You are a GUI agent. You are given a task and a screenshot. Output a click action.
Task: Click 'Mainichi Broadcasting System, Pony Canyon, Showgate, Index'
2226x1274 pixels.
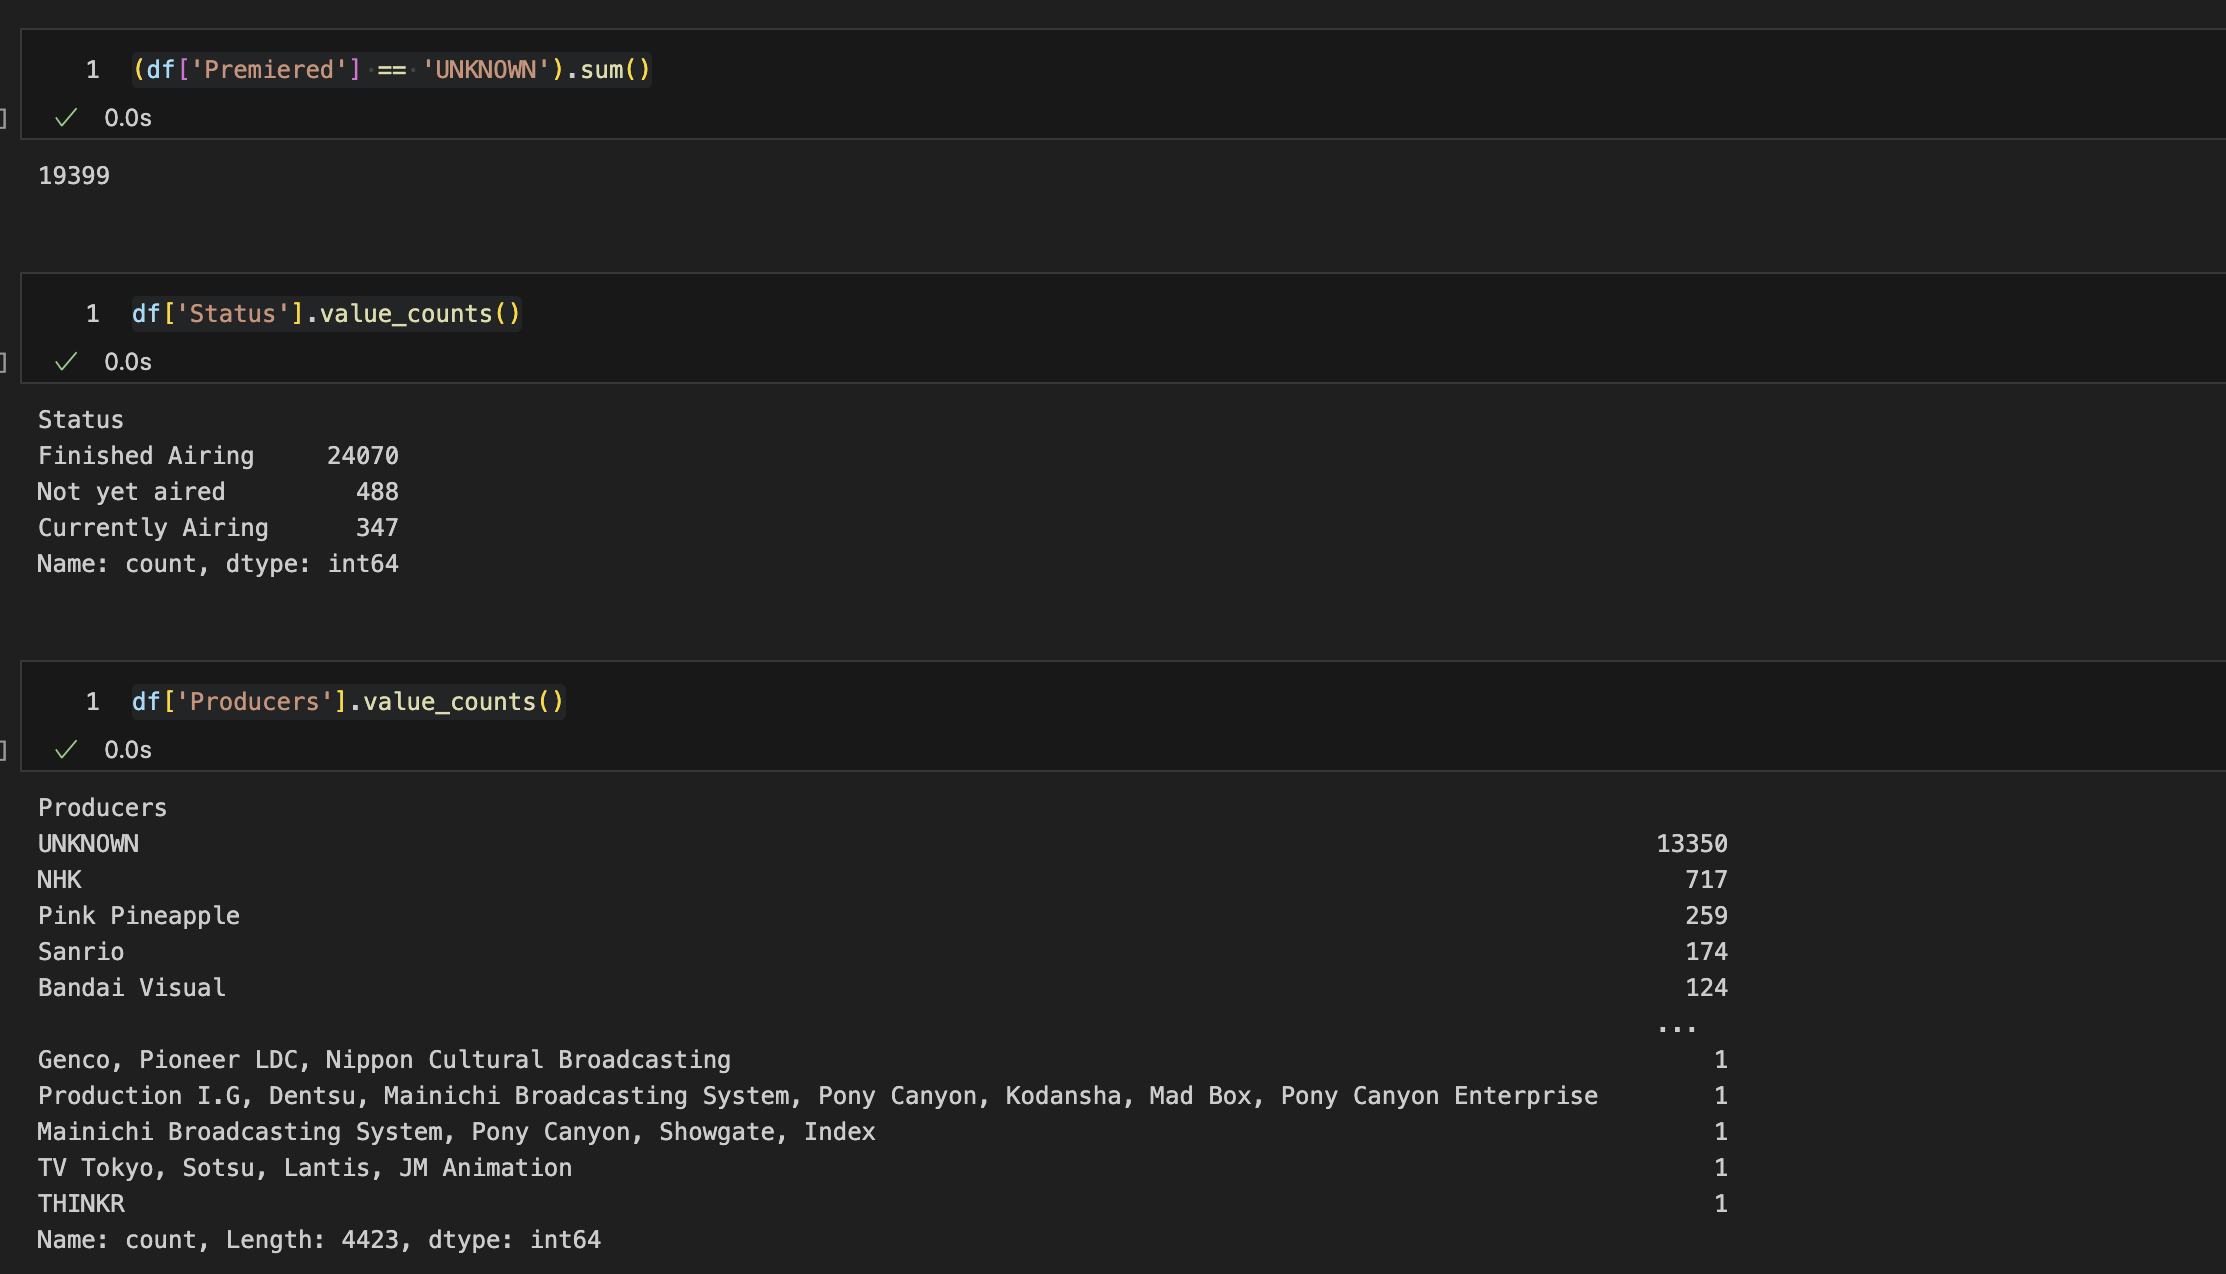(457, 1132)
